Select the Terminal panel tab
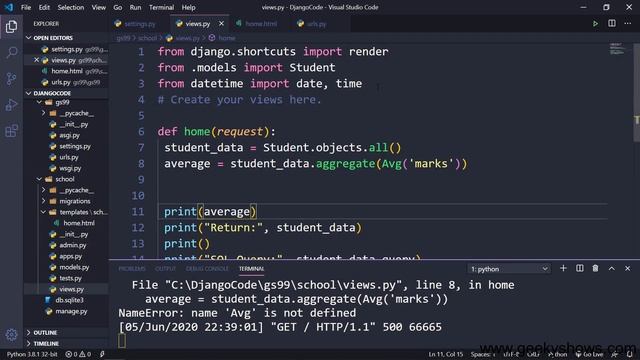The height and width of the screenshot is (360, 640). click(x=251, y=269)
